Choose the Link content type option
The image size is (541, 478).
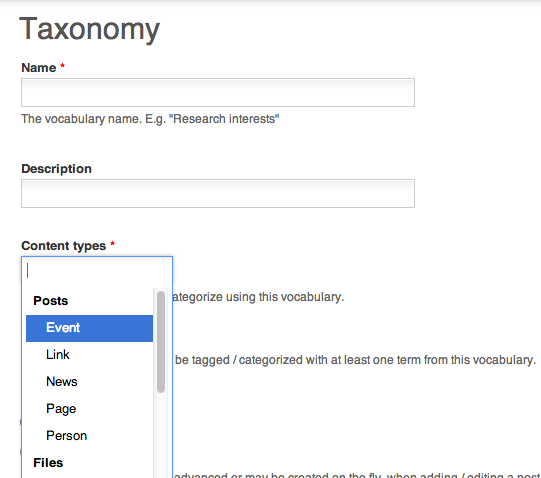coord(89,355)
